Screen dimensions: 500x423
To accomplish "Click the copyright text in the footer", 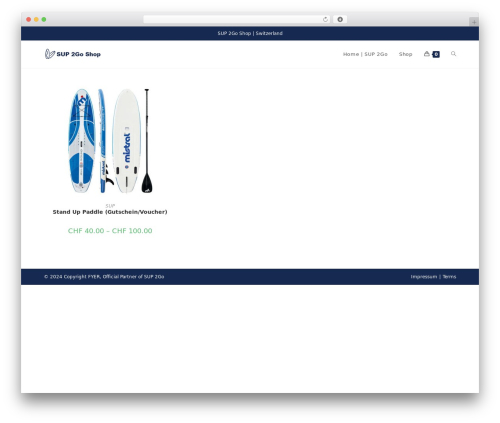I will click(x=104, y=277).
